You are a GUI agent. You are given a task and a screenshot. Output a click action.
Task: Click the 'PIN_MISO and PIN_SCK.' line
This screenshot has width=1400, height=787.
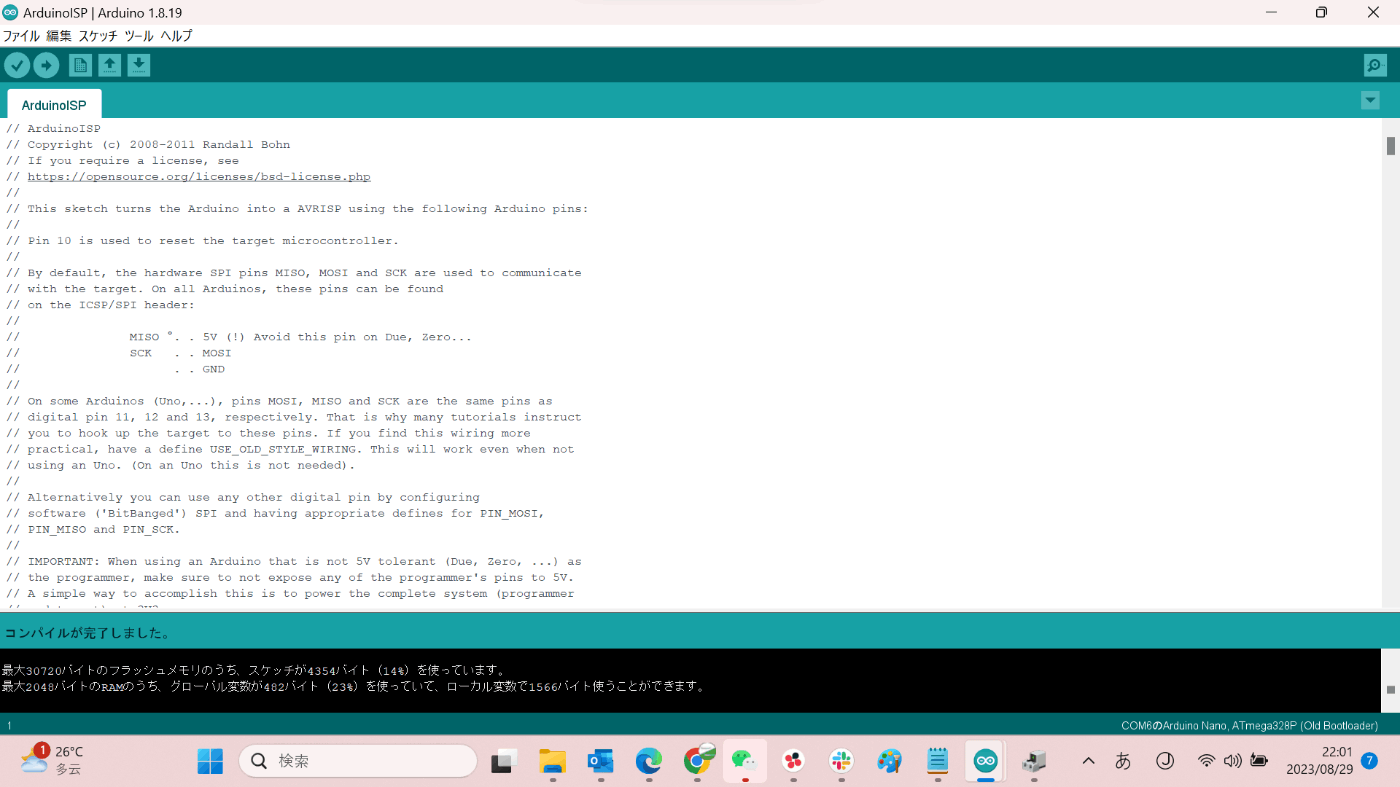point(93,529)
